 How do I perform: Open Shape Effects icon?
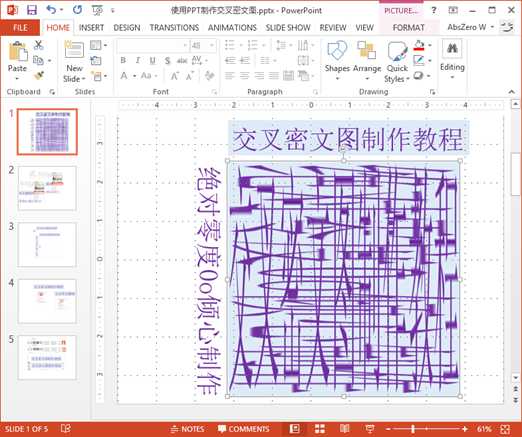(x=418, y=76)
